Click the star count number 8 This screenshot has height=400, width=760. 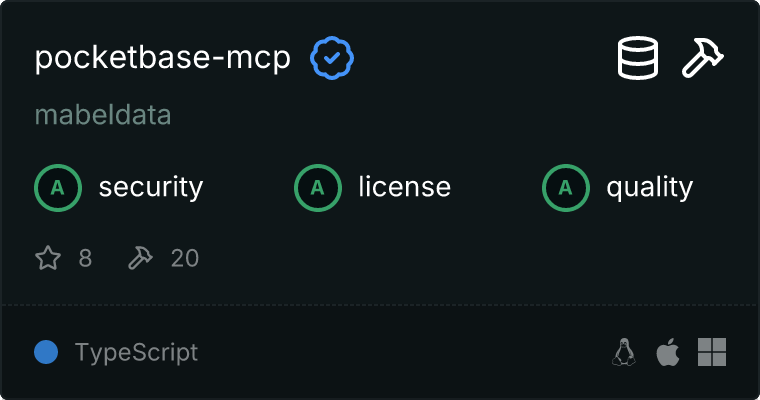pyautogui.click(x=85, y=258)
